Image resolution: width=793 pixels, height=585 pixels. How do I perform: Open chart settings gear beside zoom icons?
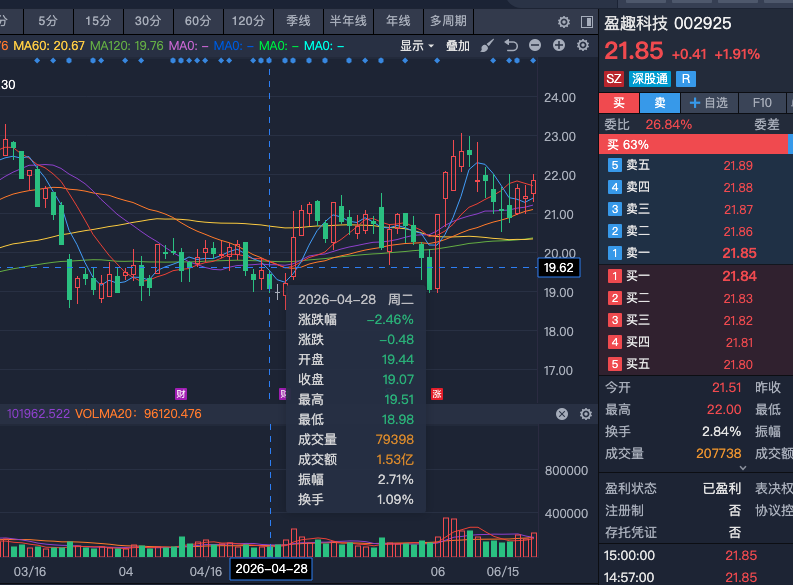[583, 46]
